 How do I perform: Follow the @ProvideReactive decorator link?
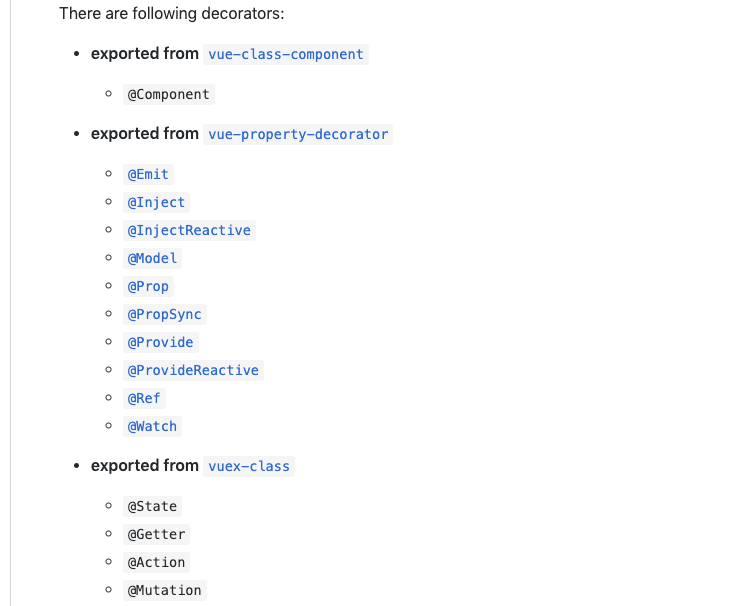tap(193, 370)
